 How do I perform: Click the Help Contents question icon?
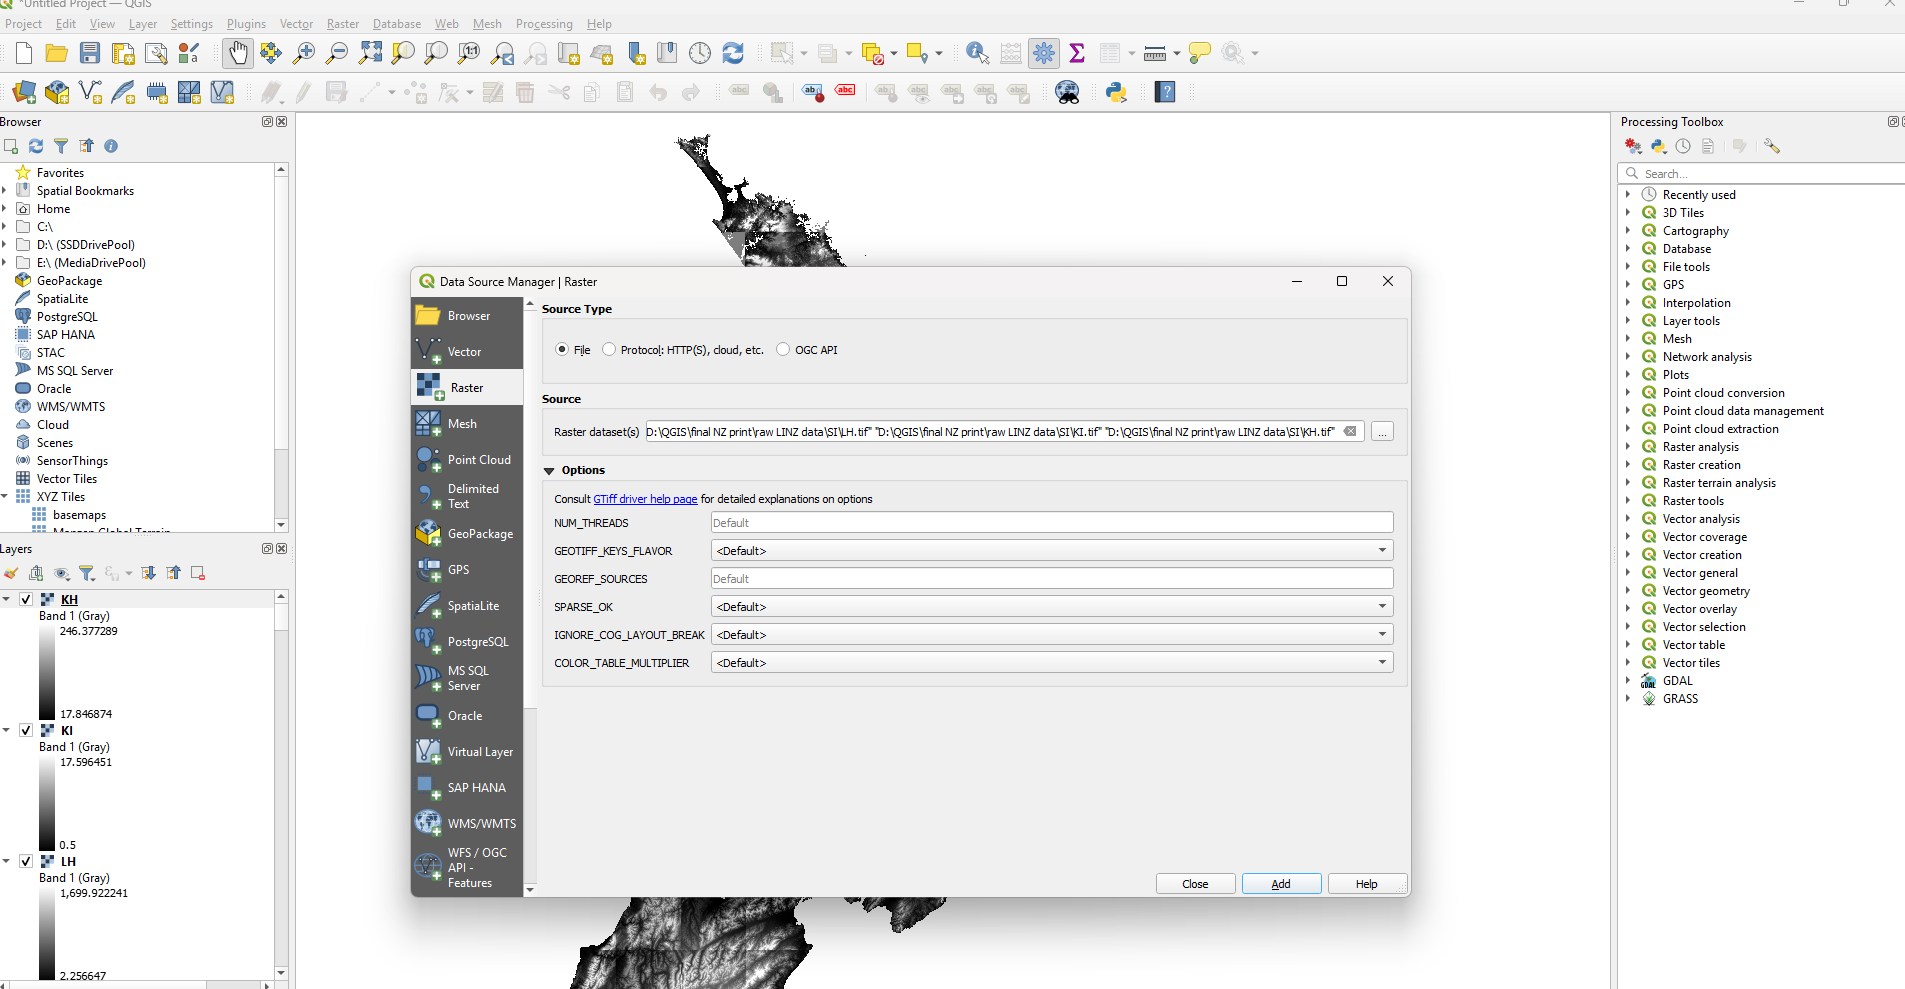[1165, 93]
